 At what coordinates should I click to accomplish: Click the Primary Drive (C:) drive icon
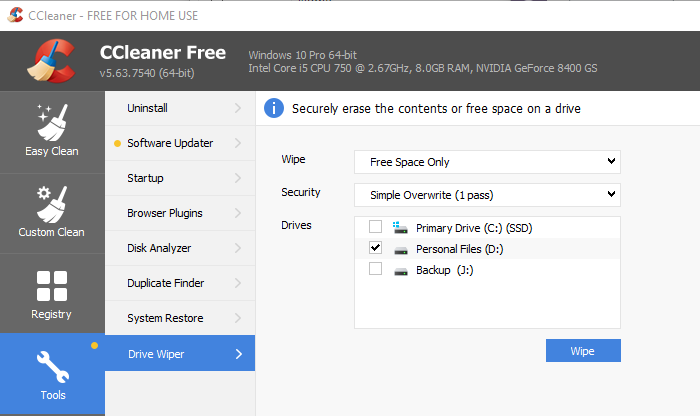(x=401, y=228)
